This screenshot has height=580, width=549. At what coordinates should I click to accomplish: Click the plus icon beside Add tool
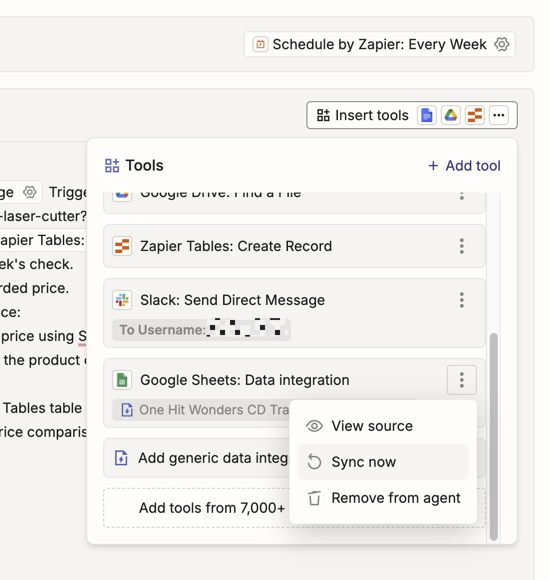433,166
